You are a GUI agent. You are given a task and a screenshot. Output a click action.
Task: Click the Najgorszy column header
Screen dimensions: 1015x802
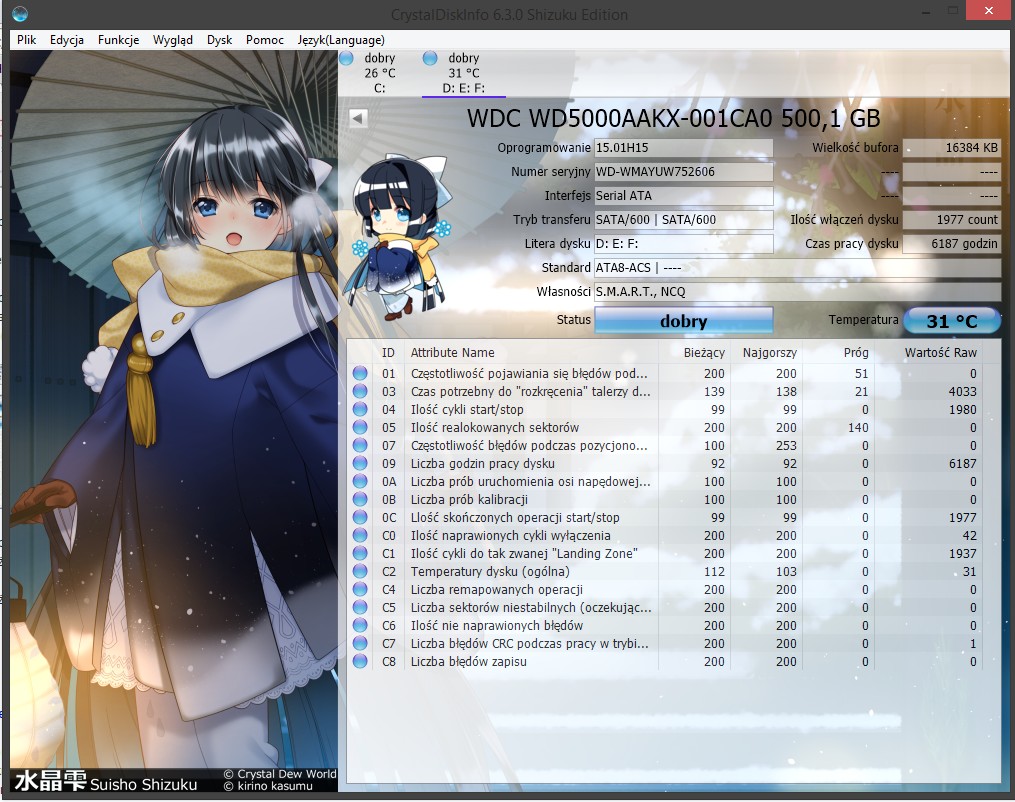click(768, 353)
